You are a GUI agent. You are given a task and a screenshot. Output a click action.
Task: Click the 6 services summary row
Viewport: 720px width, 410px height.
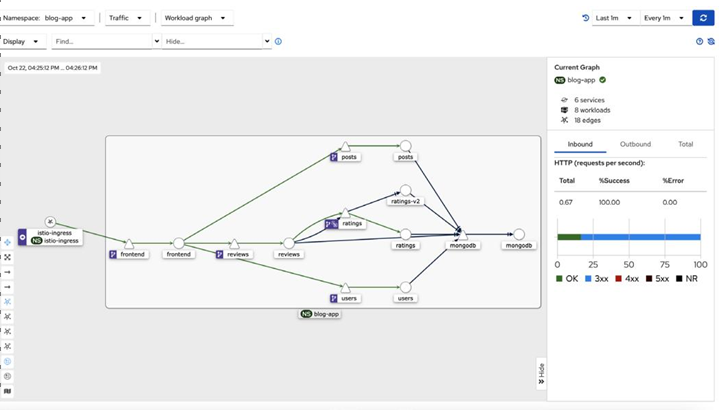[583, 100]
